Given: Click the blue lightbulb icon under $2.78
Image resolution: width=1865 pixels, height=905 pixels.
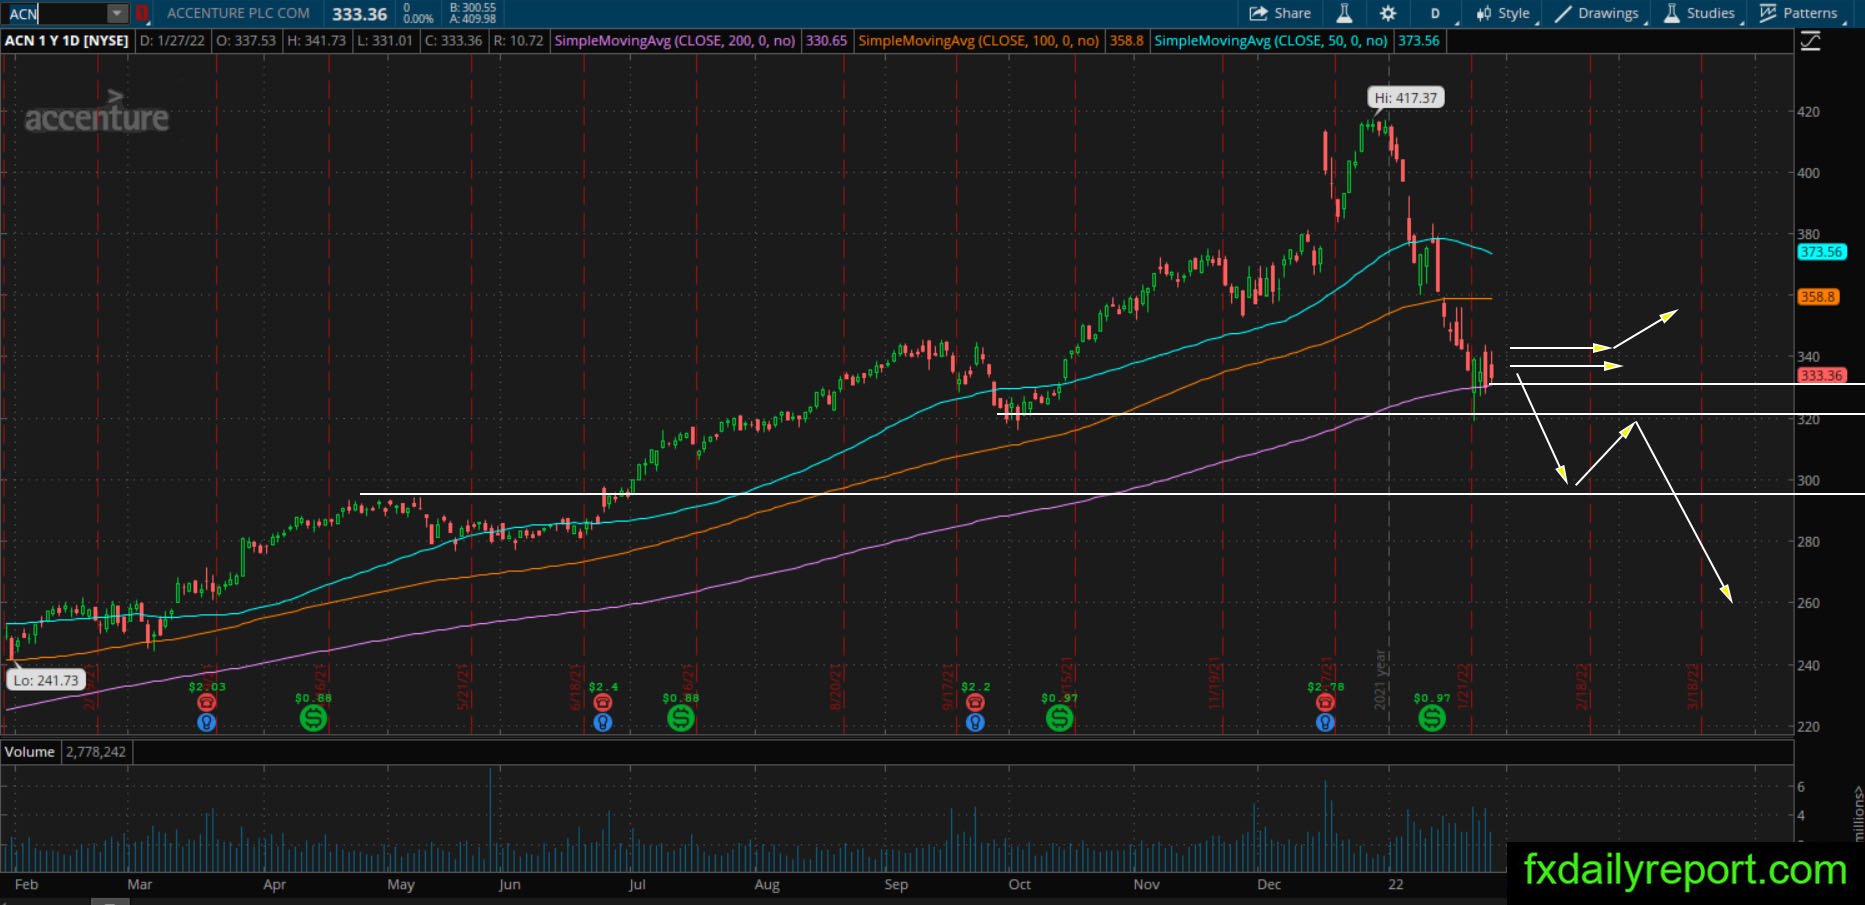Looking at the screenshot, I should [x=1325, y=722].
